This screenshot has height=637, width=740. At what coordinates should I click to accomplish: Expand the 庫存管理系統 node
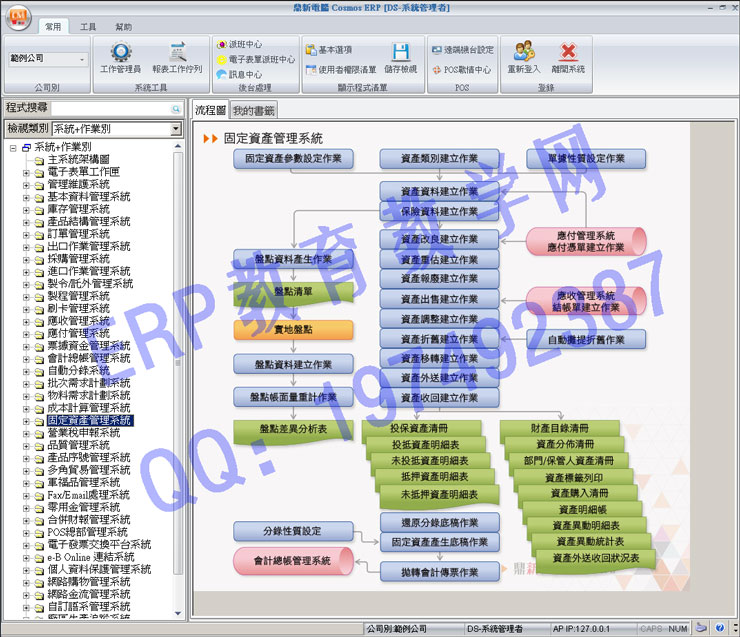tap(26, 210)
